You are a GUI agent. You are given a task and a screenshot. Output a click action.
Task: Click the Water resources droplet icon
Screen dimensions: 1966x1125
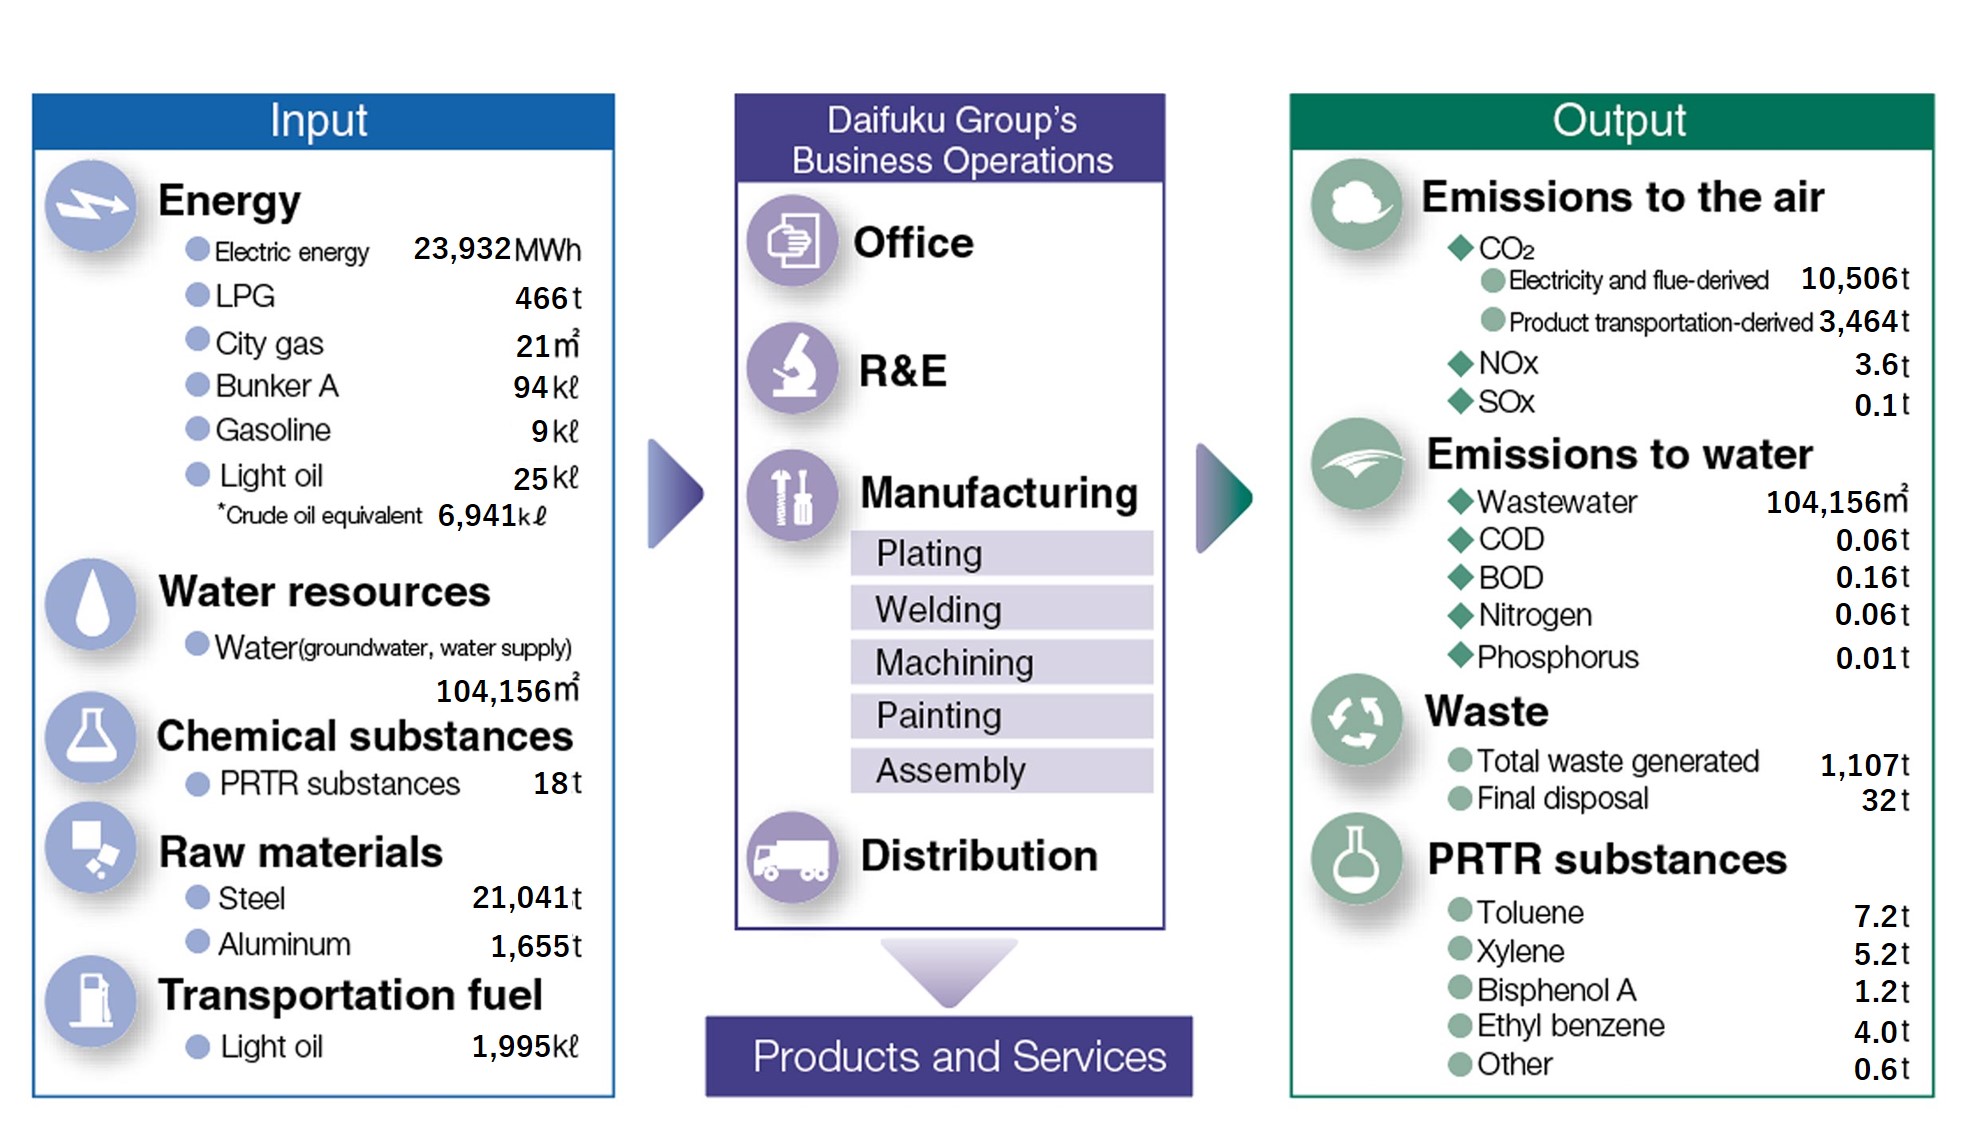(91, 604)
